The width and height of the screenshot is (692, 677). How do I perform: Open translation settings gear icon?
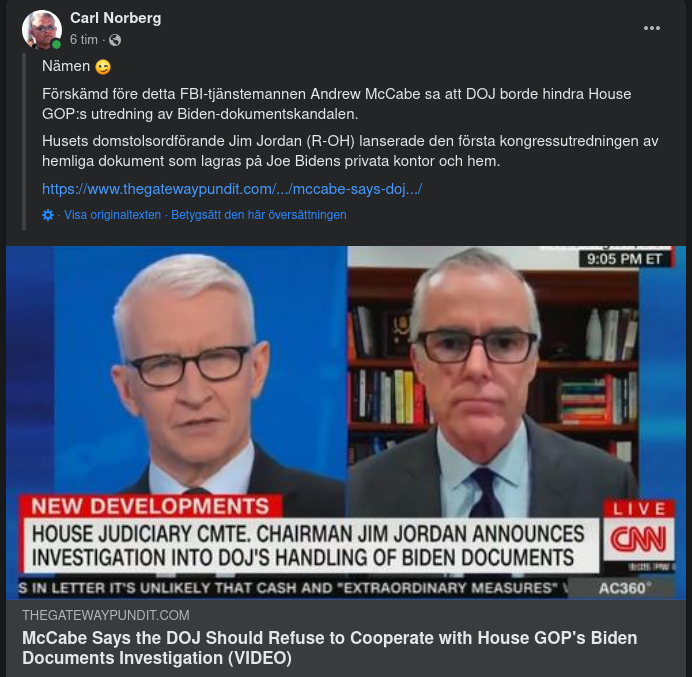tap(48, 215)
